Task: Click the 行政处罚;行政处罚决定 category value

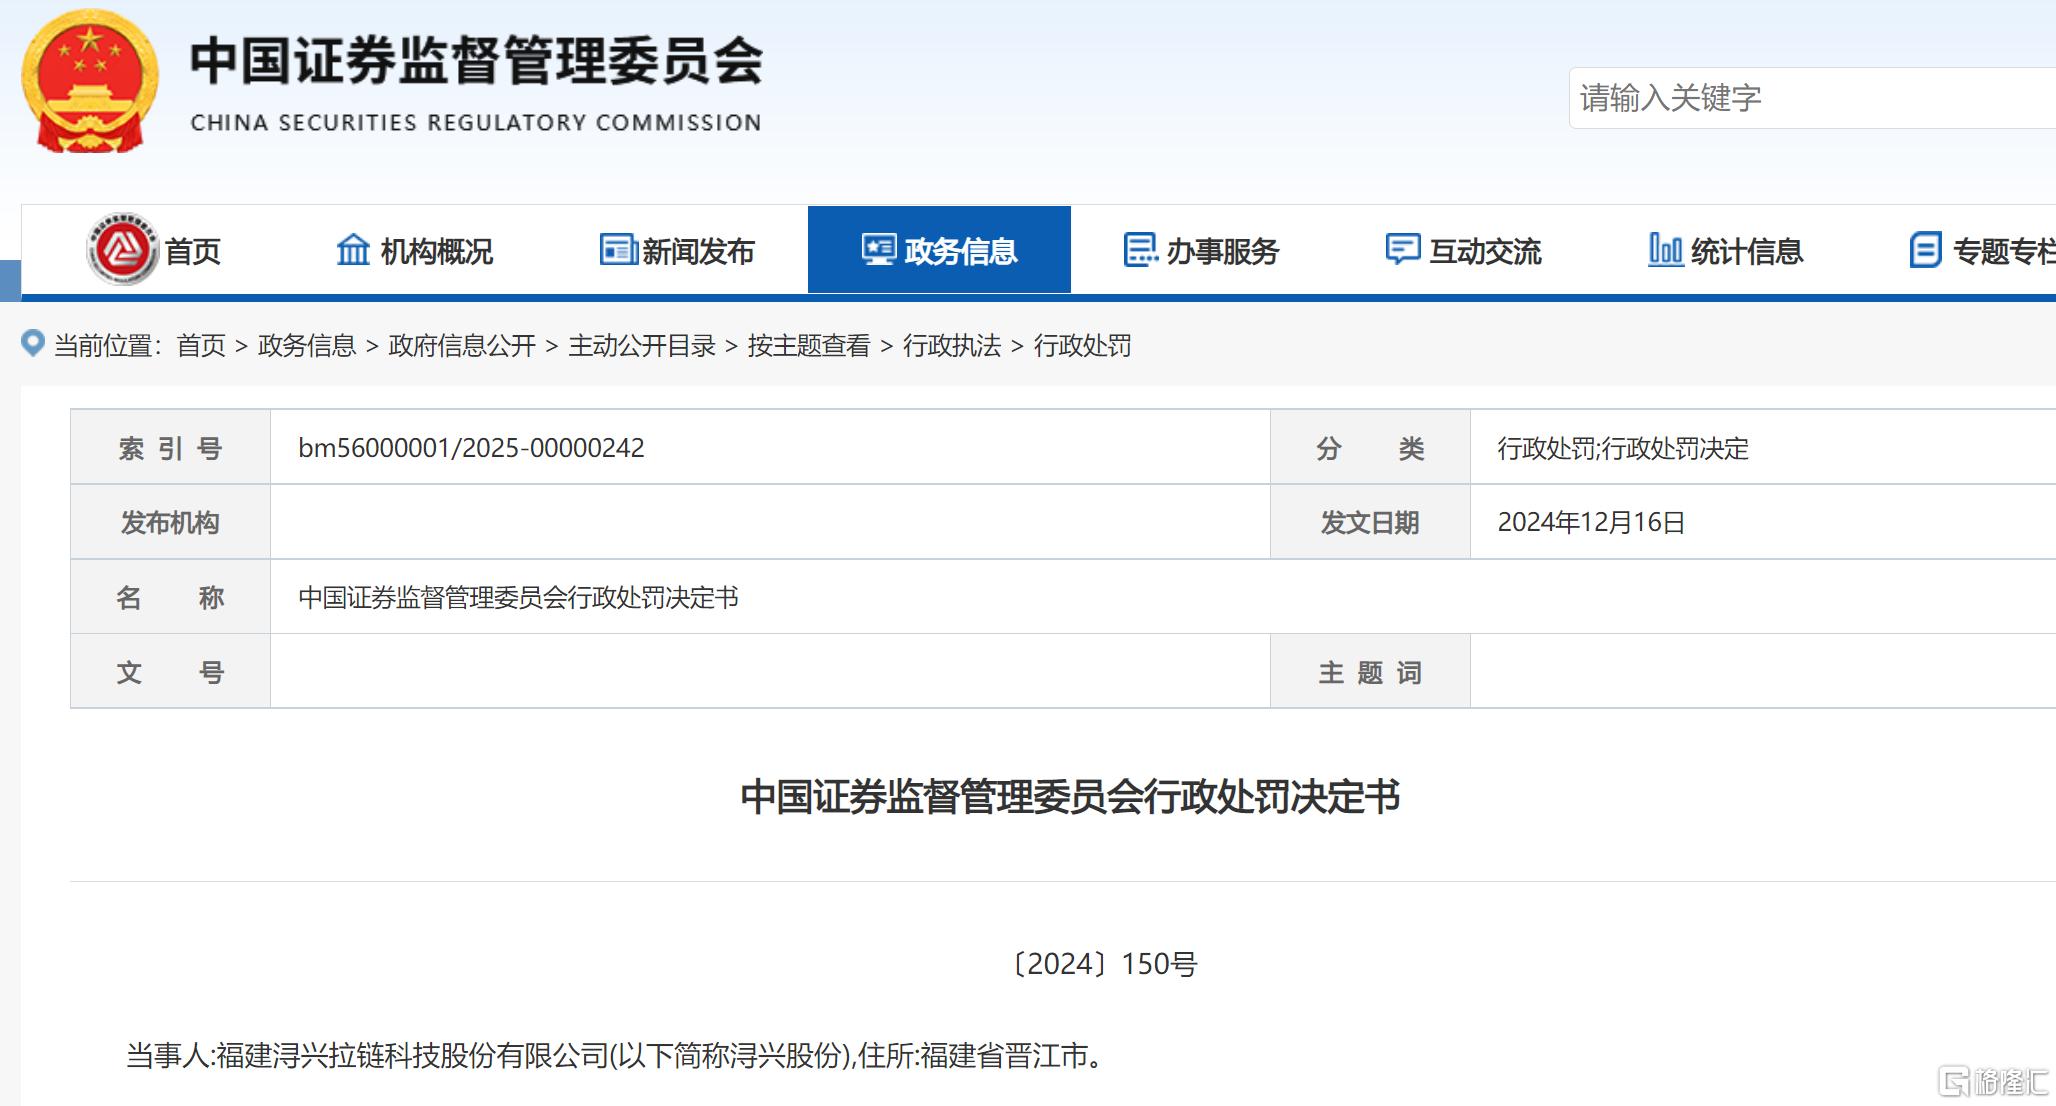Action: 1623,448
